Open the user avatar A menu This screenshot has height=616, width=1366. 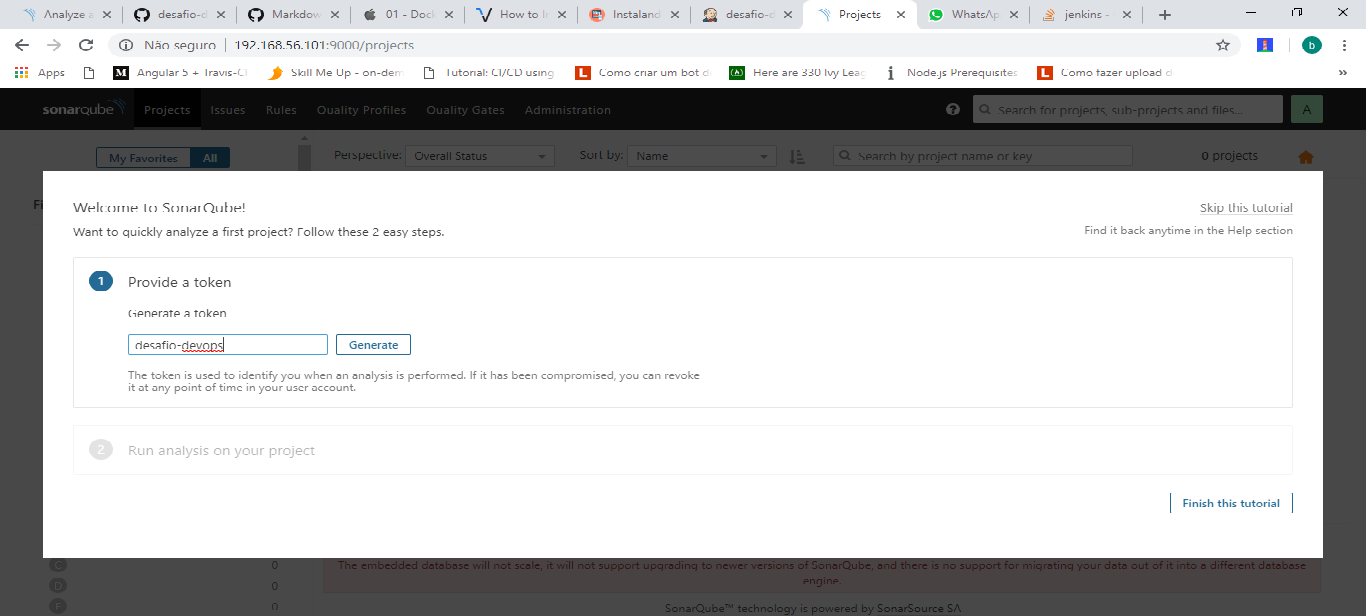[1307, 110]
